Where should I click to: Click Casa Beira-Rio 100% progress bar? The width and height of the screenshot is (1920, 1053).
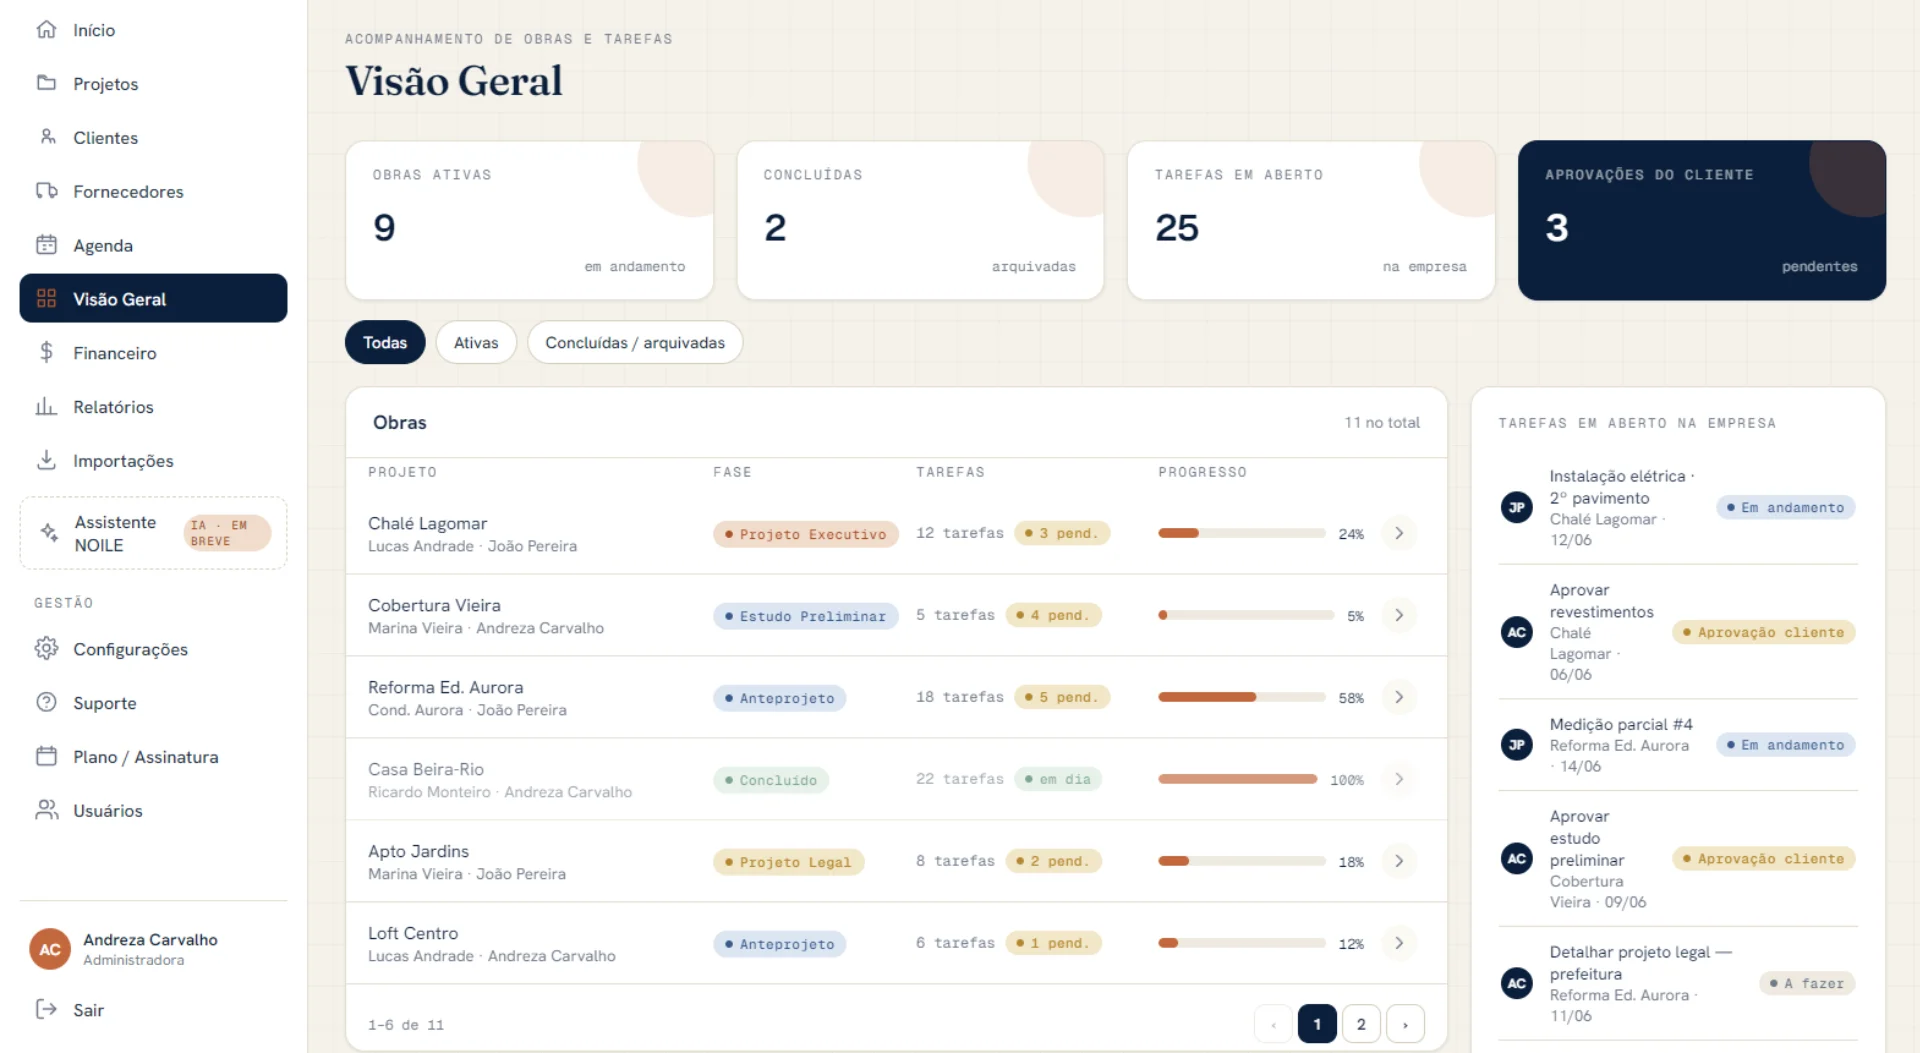1238,779
